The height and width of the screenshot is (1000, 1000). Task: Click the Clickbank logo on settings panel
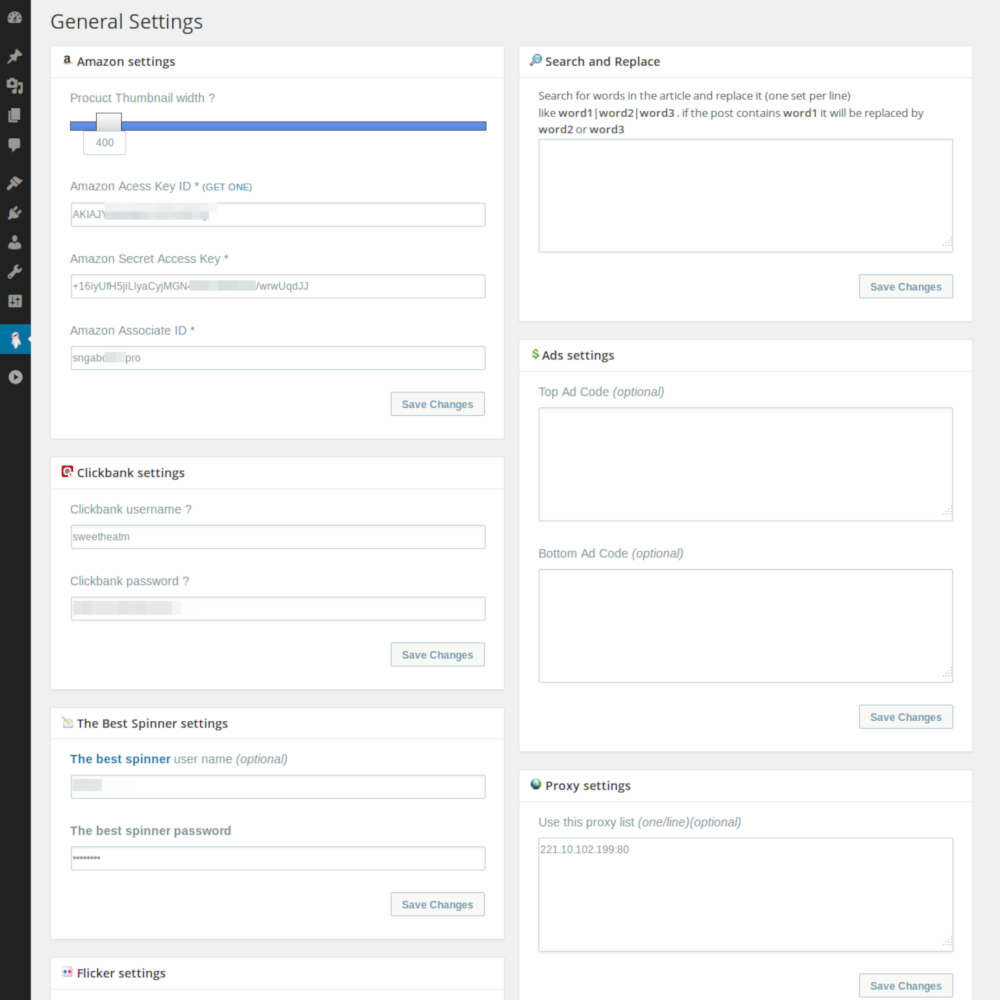coord(67,470)
